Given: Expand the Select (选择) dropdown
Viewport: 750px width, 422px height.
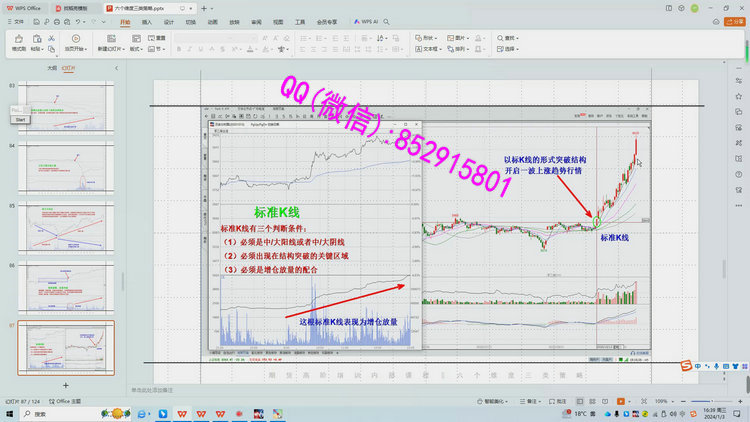Looking at the screenshot, I should tap(511, 48).
